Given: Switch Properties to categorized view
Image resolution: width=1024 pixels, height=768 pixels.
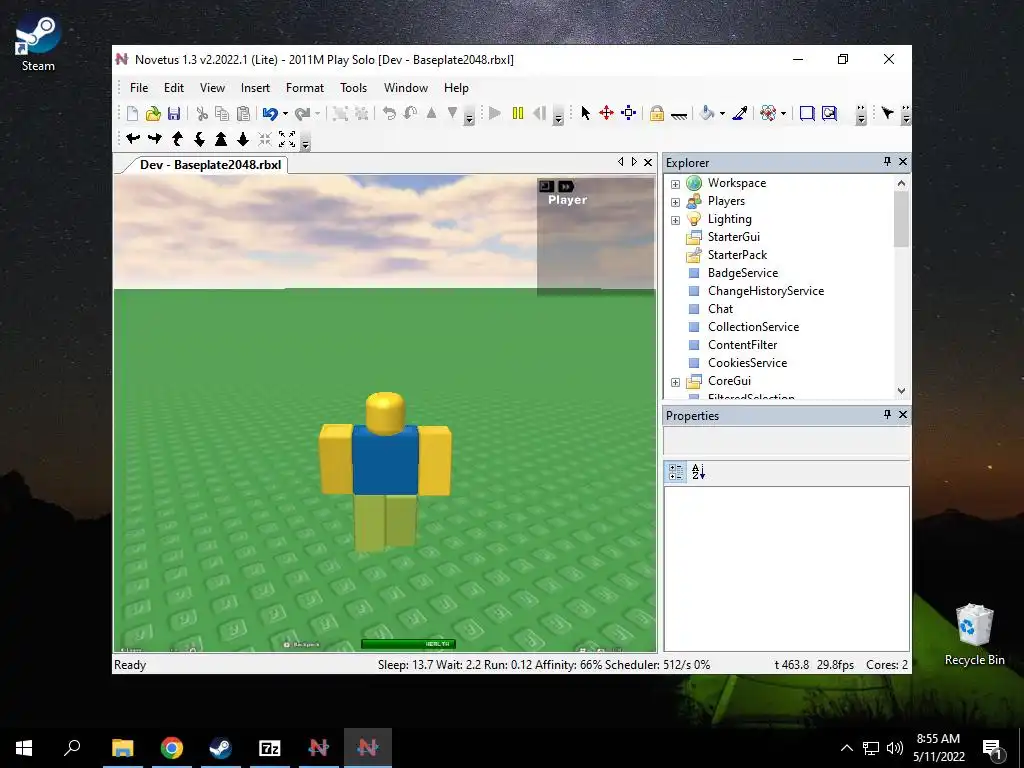Looking at the screenshot, I should [x=676, y=472].
